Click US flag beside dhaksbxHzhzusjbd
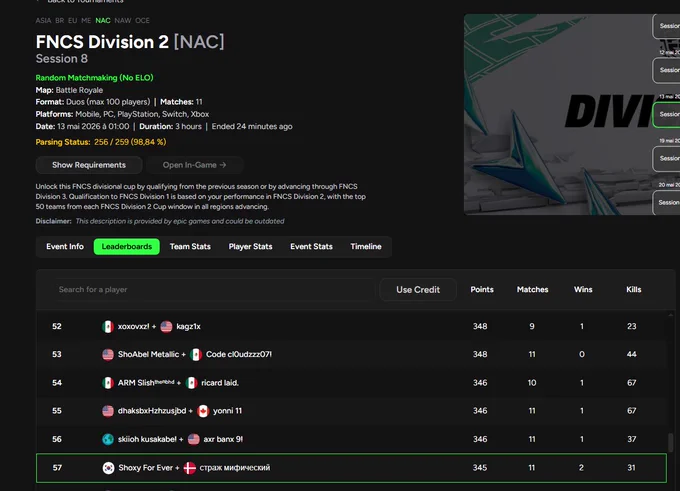Image resolution: width=680 pixels, height=491 pixels. tap(108, 411)
